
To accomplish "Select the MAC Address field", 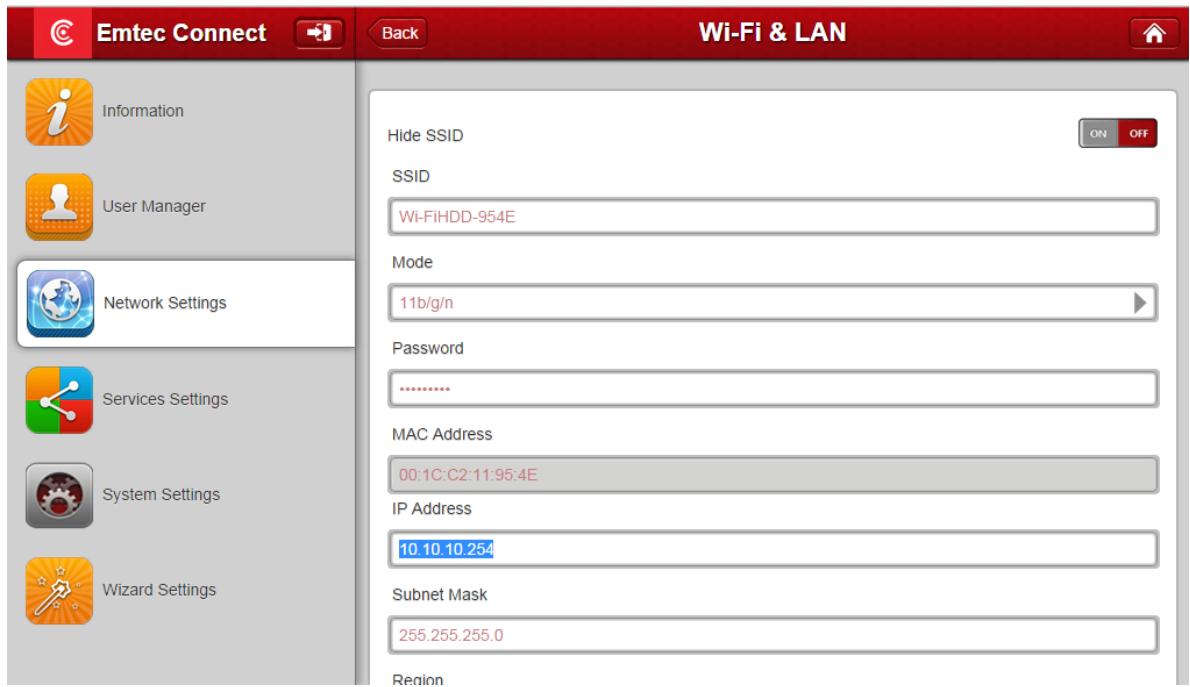I will click(773, 474).
